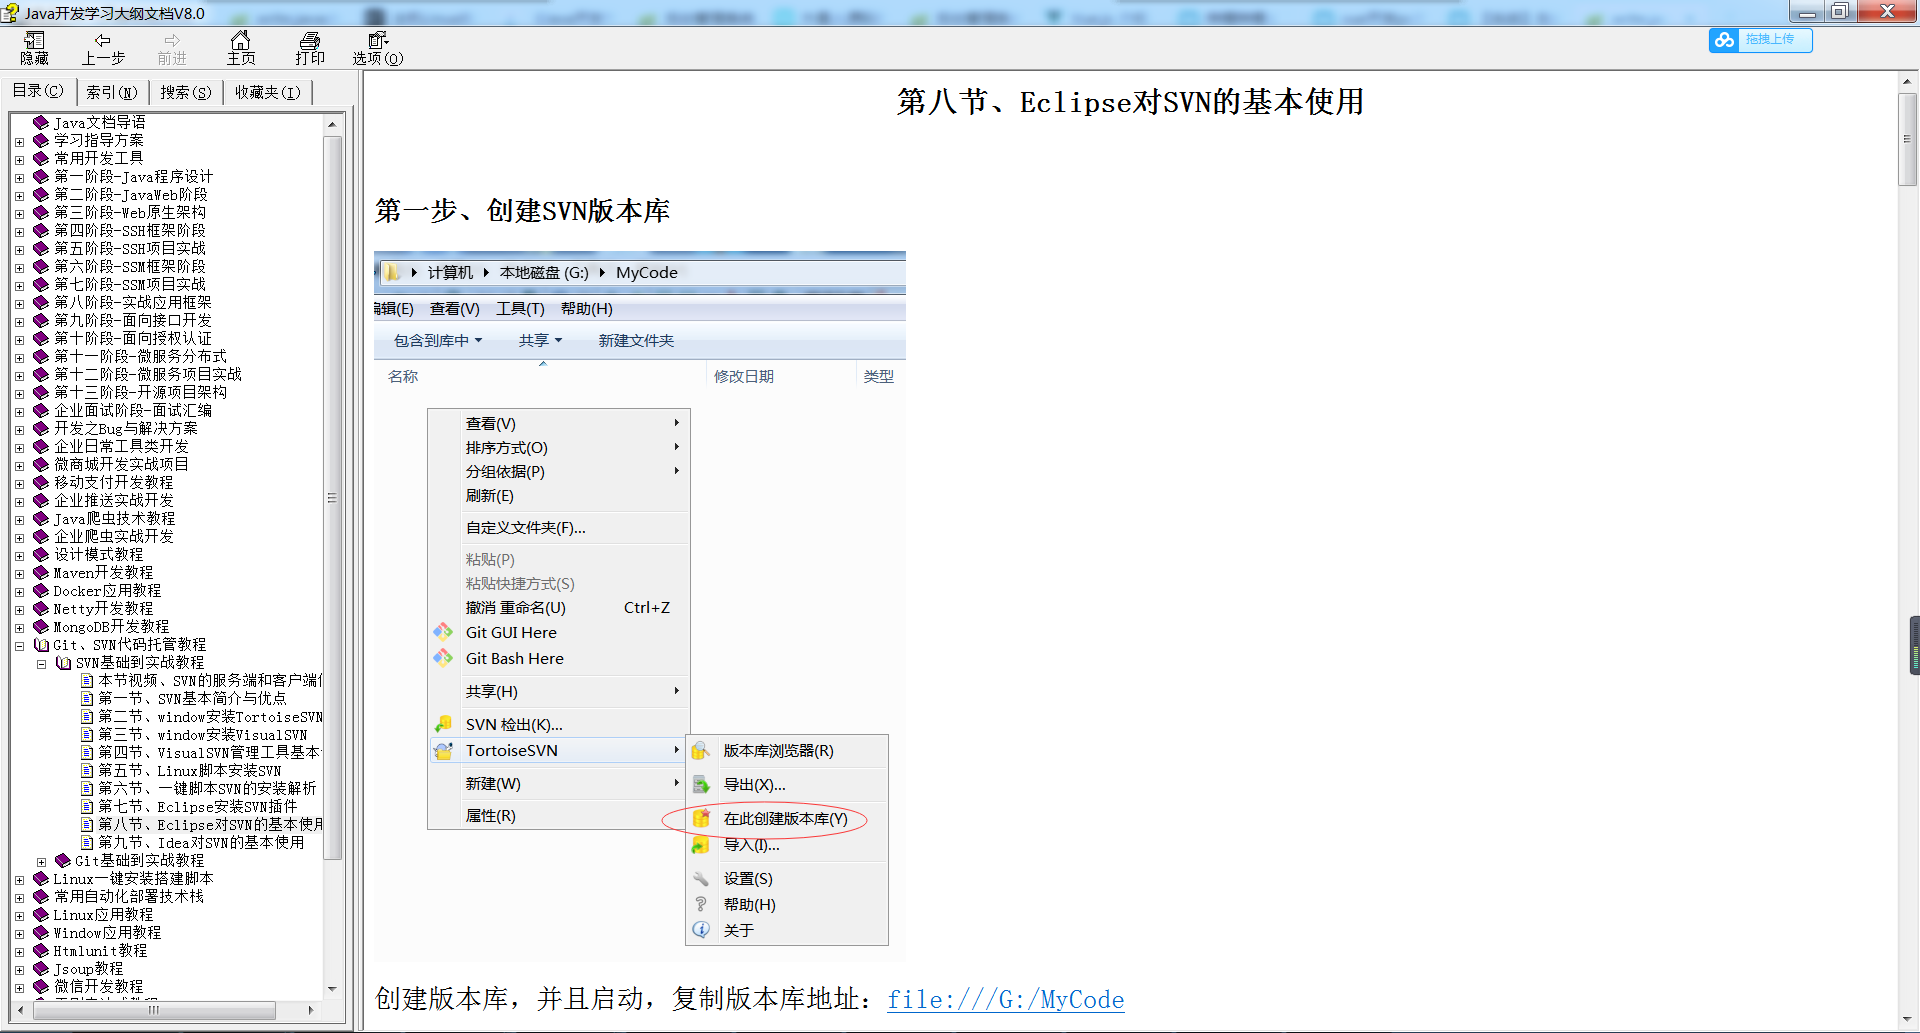Screen dimensions: 1920x1033
Task: Expand the 企业面试阶段-面试汇编 node
Action: point(19,411)
